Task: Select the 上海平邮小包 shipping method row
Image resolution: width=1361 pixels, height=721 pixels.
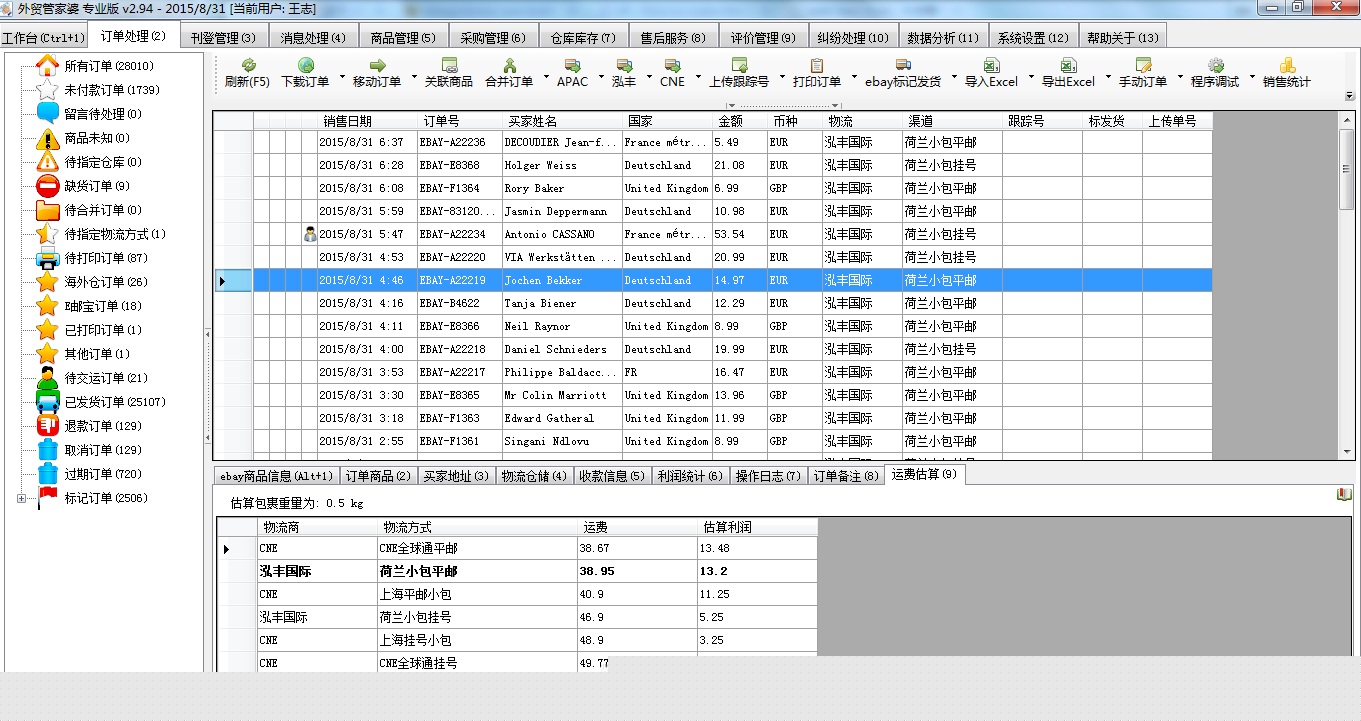Action: 517,594
